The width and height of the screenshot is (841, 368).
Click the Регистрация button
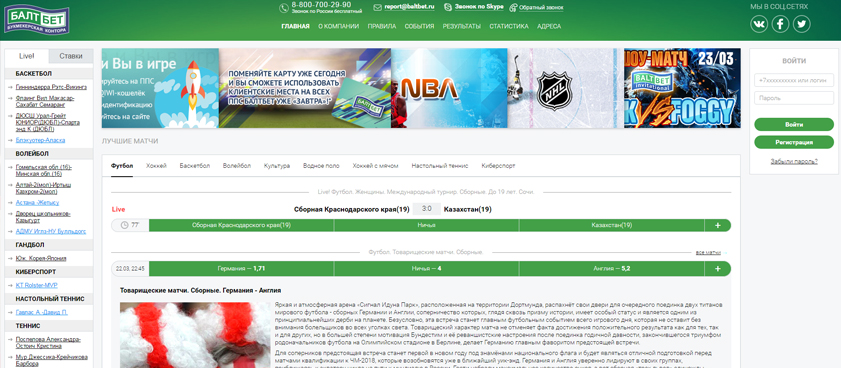794,142
